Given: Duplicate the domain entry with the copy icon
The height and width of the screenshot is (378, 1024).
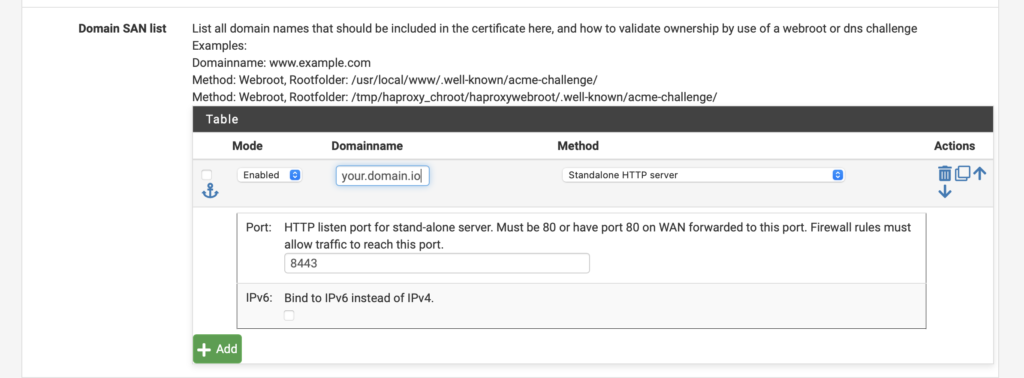Looking at the screenshot, I should 962,174.
